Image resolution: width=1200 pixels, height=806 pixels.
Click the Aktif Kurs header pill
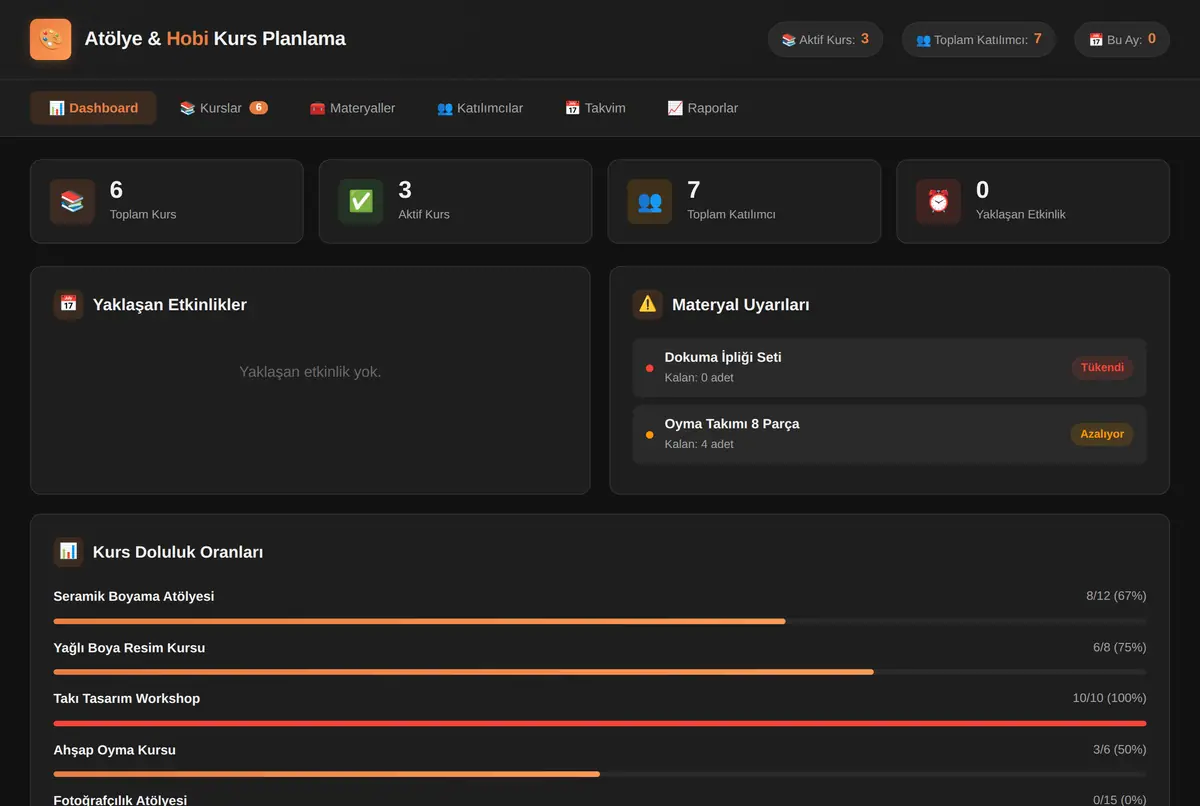point(825,39)
